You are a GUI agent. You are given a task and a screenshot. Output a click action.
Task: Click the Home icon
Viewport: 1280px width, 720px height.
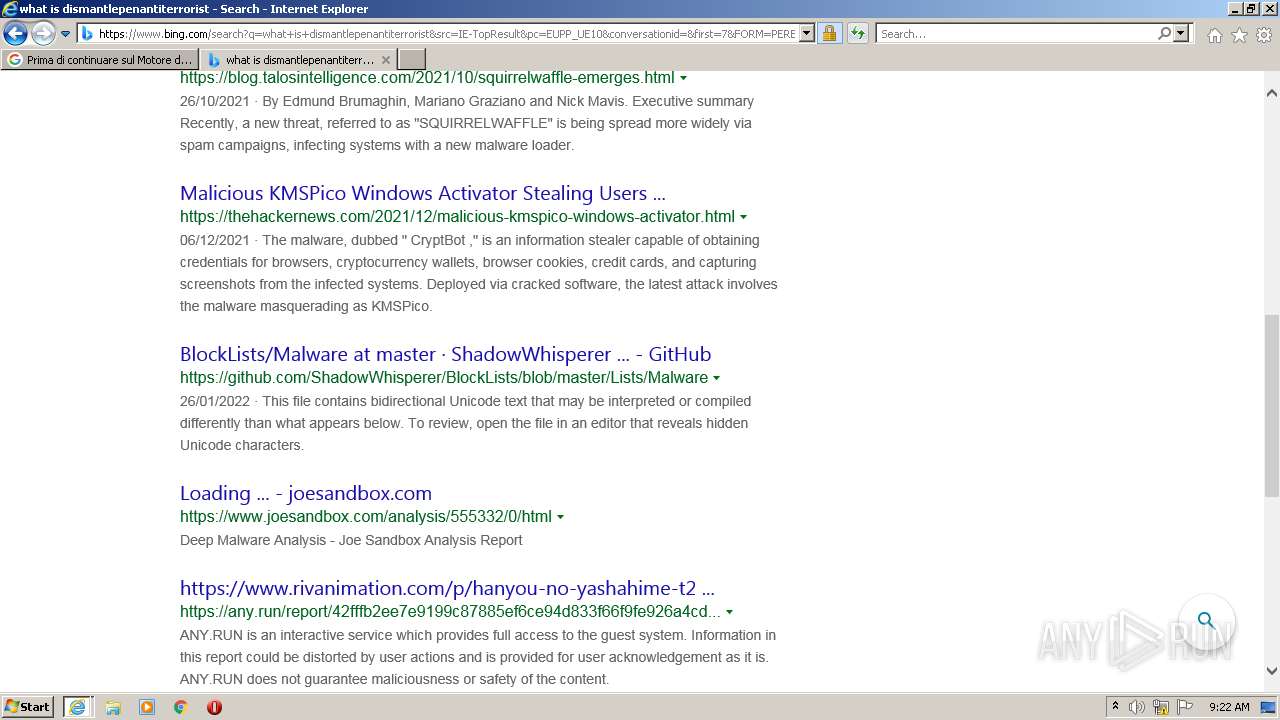(1214, 35)
